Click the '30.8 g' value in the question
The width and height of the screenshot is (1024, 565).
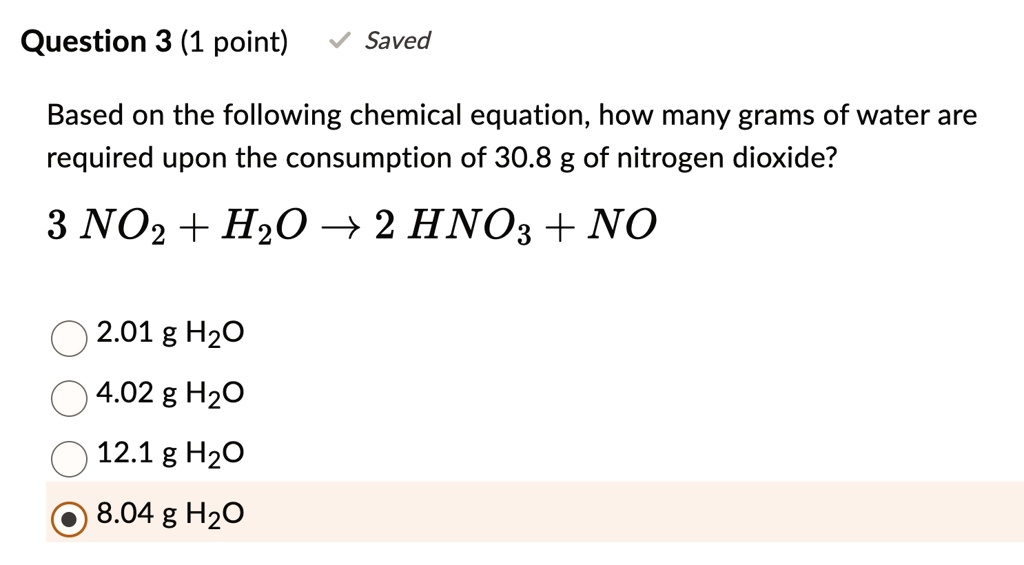[x=535, y=158]
